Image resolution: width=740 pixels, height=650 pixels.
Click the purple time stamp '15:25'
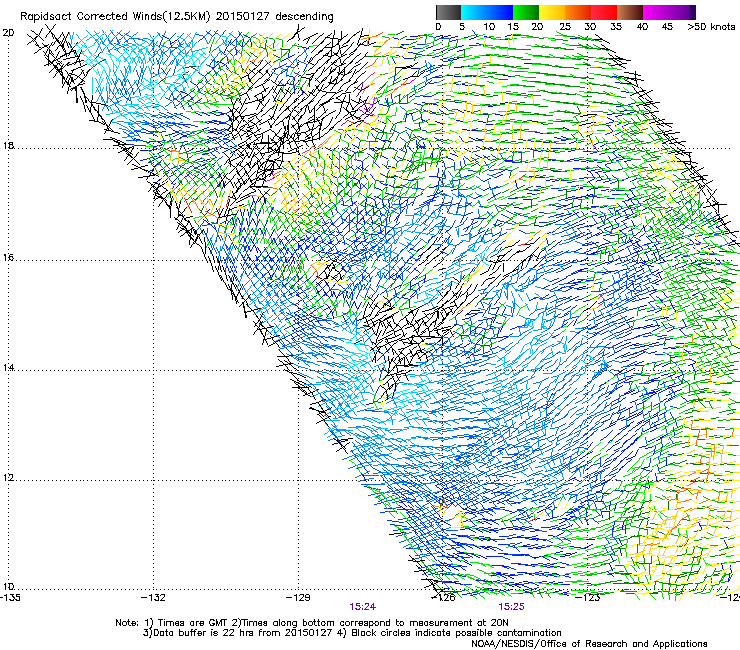[512, 607]
